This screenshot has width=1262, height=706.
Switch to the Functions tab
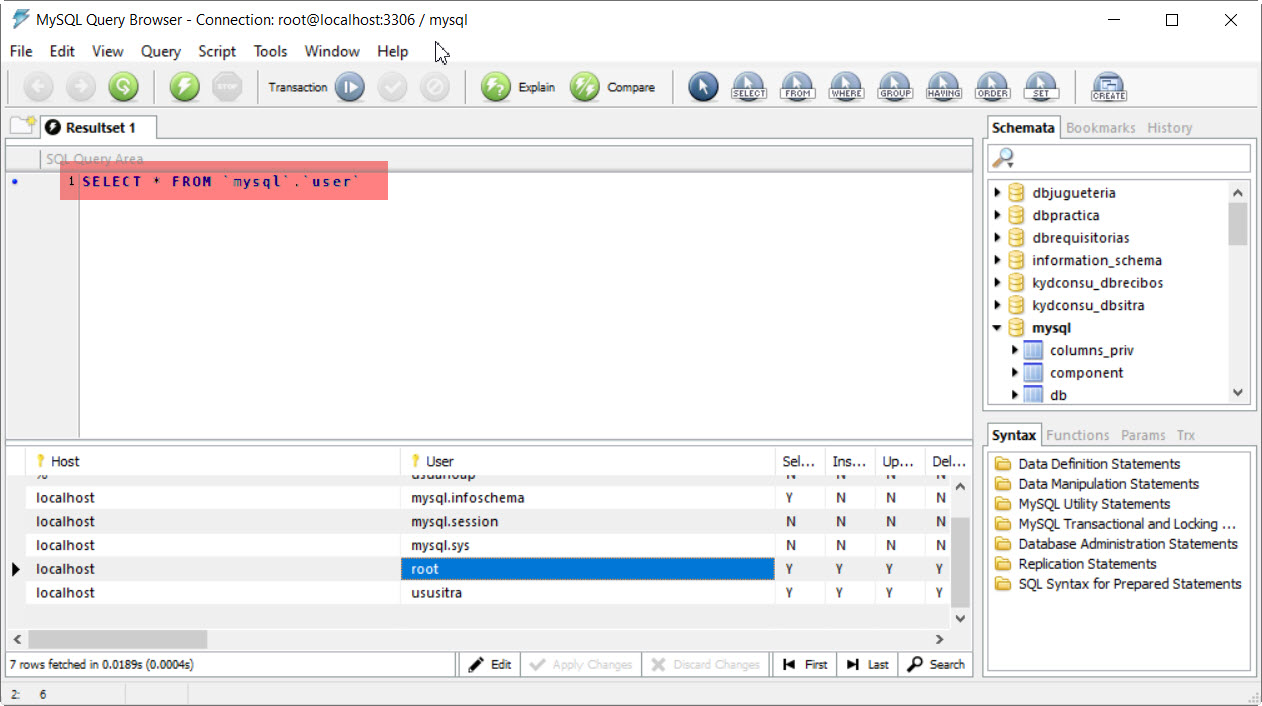(x=1078, y=435)
